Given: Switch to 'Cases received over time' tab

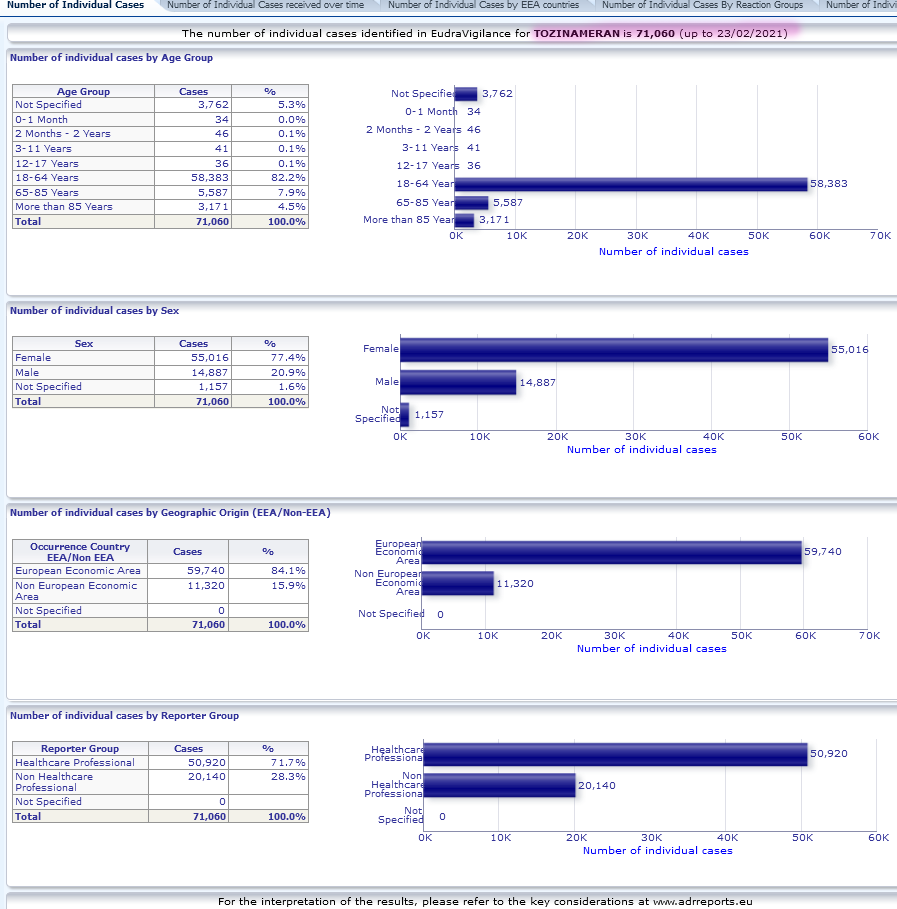Looking at the screenshot, I should point(265,6).
